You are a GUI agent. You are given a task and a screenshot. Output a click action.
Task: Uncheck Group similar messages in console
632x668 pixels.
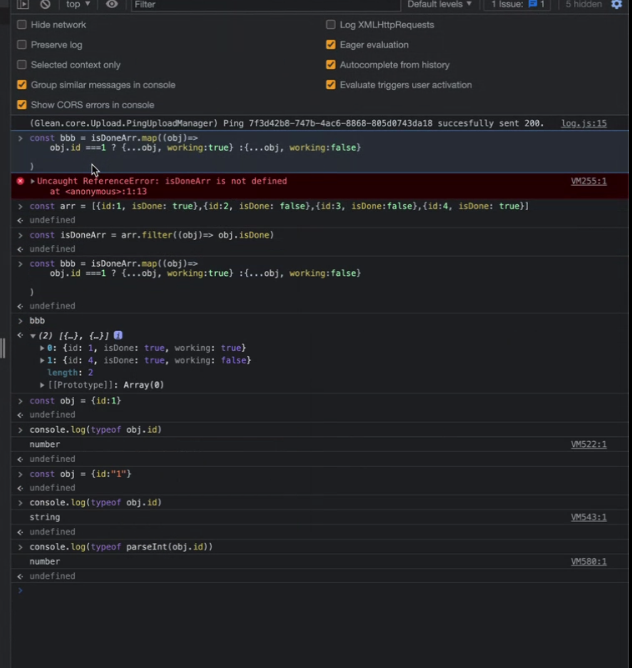tap(22, 85)
